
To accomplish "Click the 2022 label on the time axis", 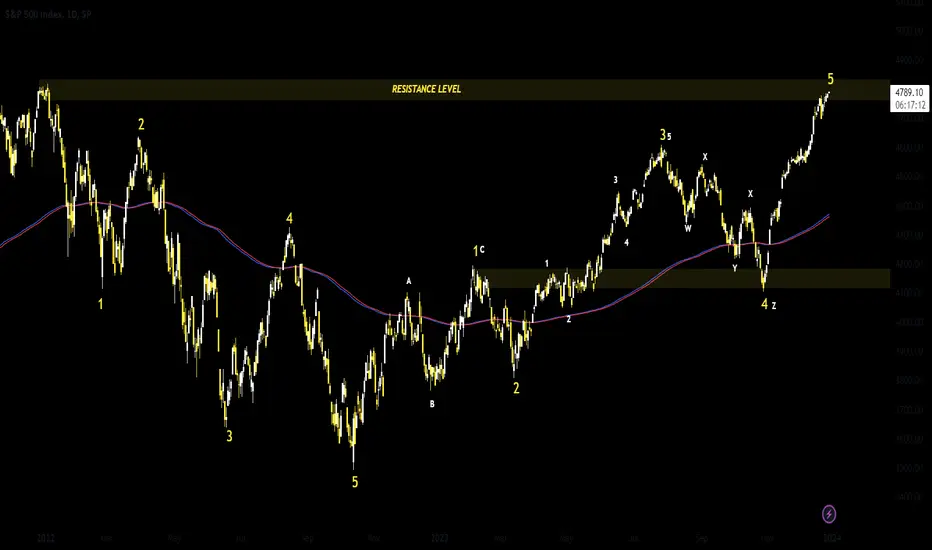I will coord(46,538).
